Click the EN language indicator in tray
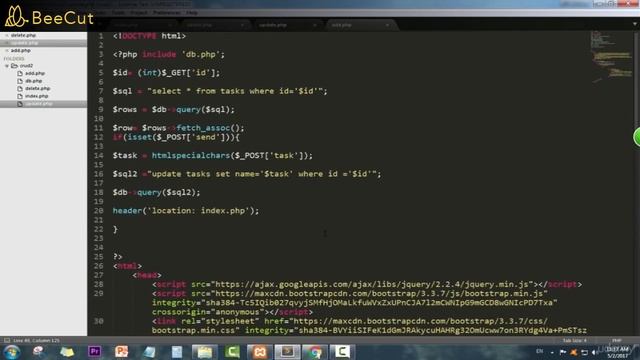 point(540,351)
